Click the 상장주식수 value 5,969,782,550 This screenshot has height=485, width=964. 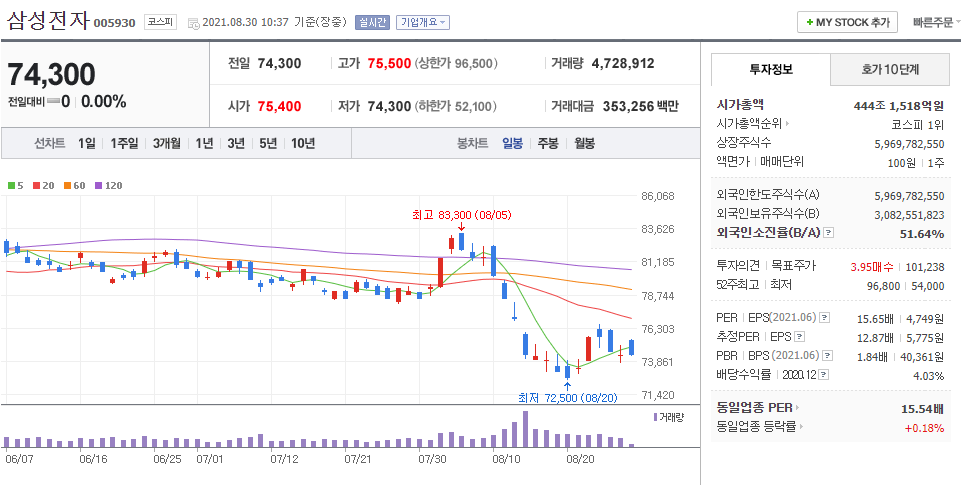(x=909, y=144)
